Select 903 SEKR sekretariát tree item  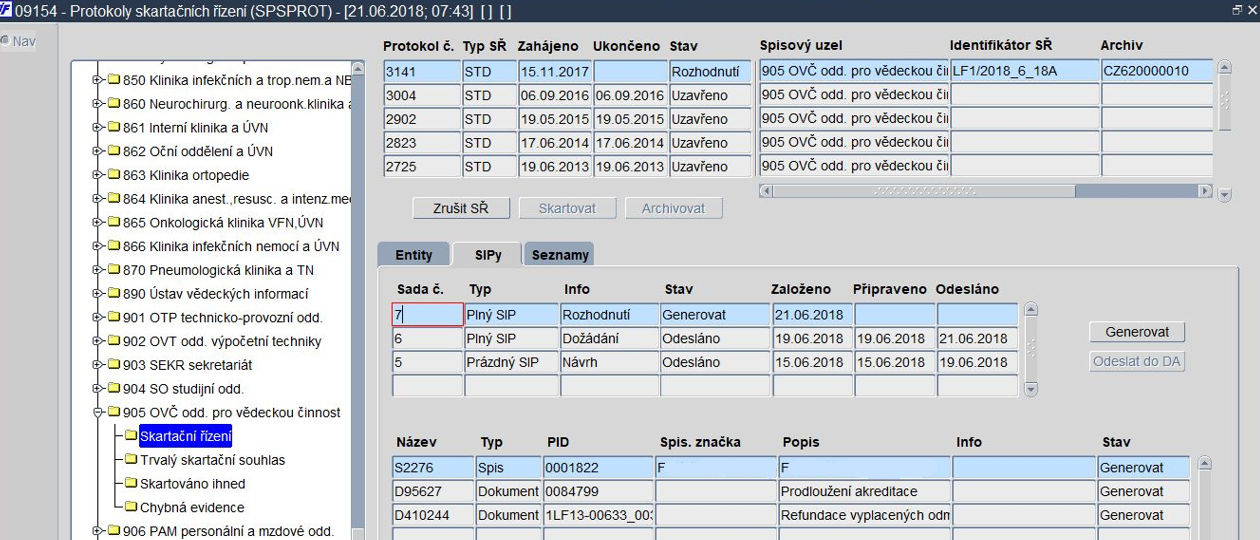(187, 365)
